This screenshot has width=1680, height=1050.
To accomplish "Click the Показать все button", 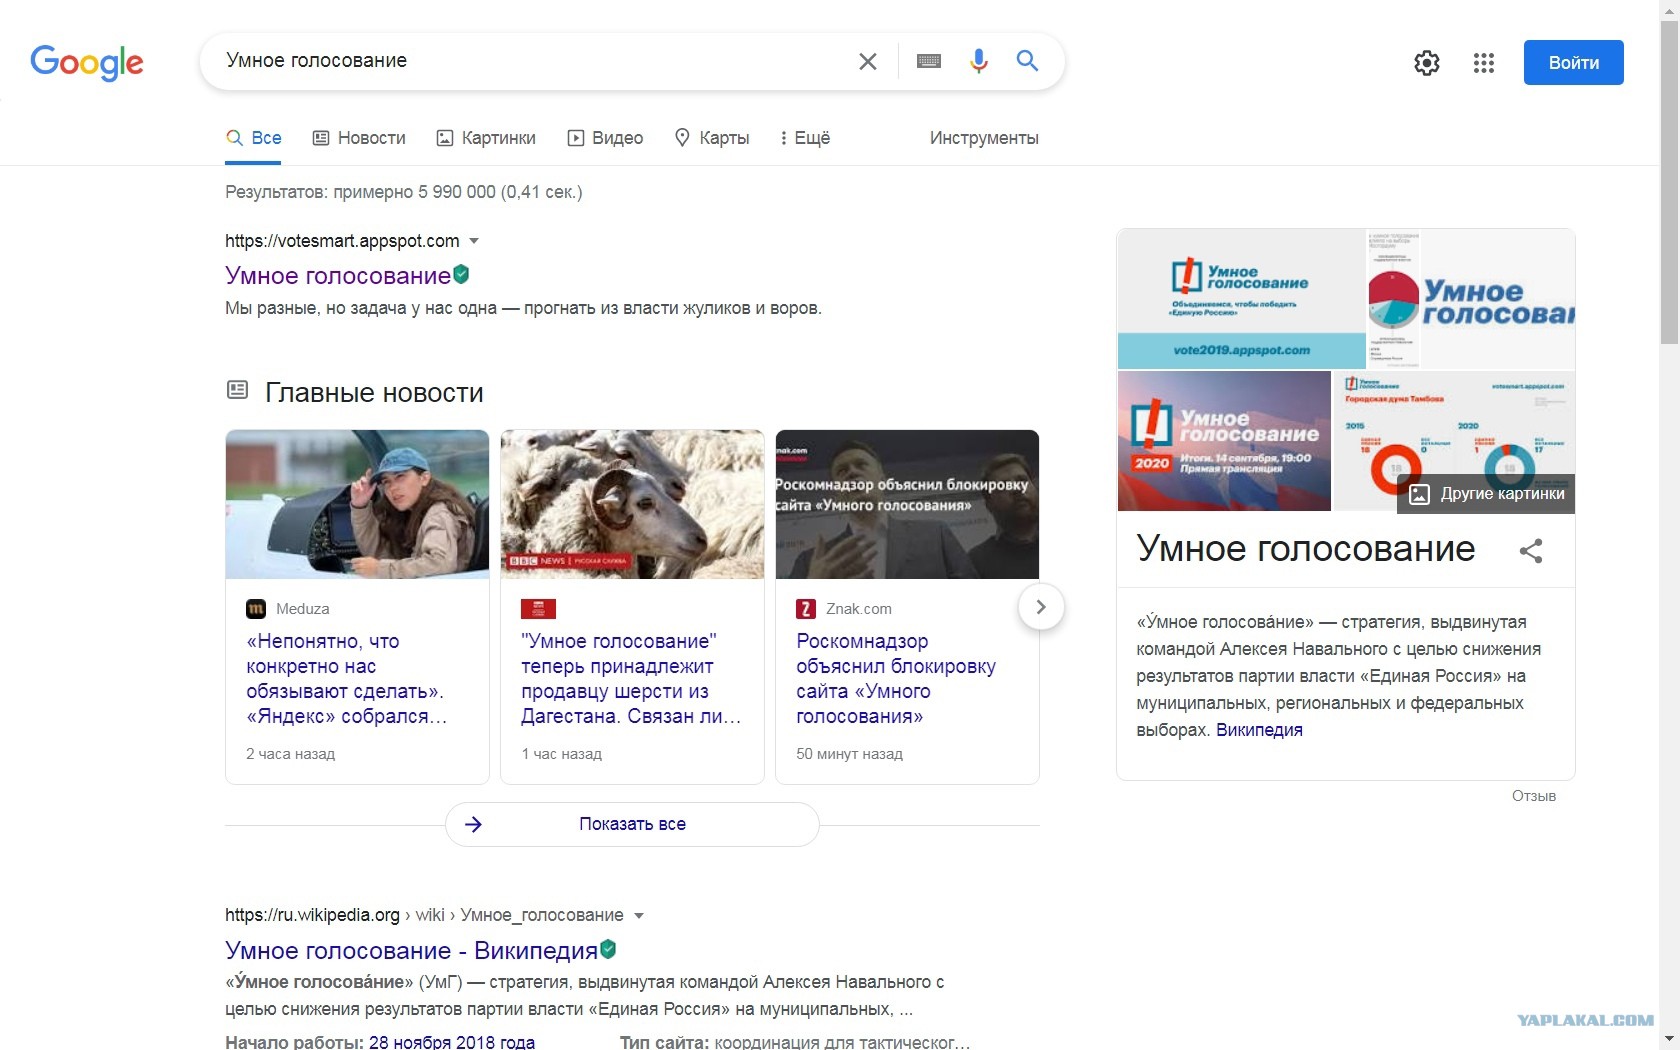I will point(632,824).
